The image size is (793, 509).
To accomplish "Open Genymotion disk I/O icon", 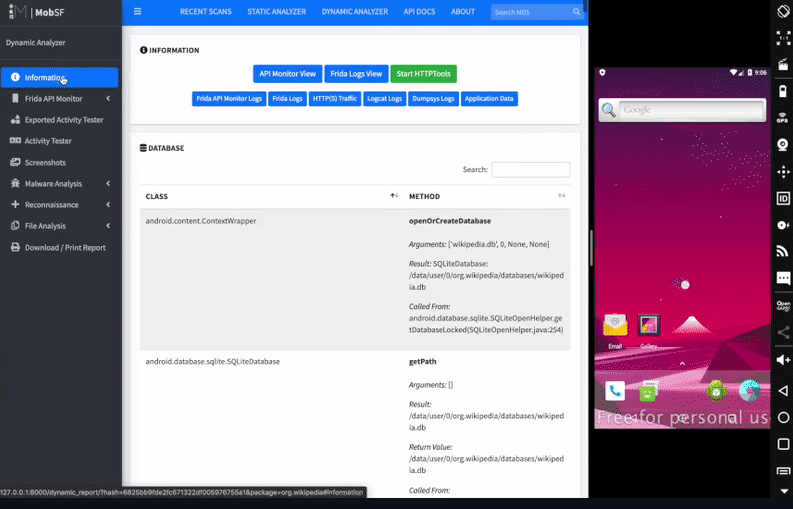I will tap(783, 225).
